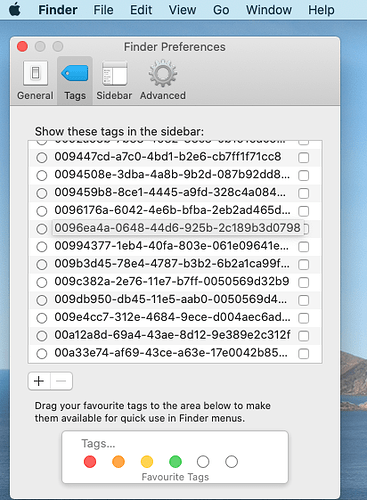Select tag name 00a12a8d-69a4-43ae-8d12-9e389e2c312f
The image size is (367, 500).
[x=172, y=335]
